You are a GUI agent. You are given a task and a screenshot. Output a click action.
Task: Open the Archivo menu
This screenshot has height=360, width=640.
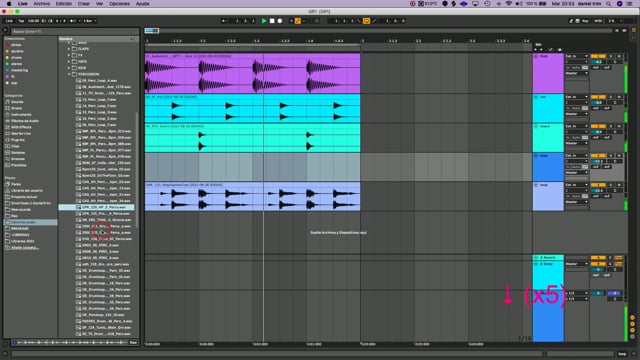click(42, 4)
